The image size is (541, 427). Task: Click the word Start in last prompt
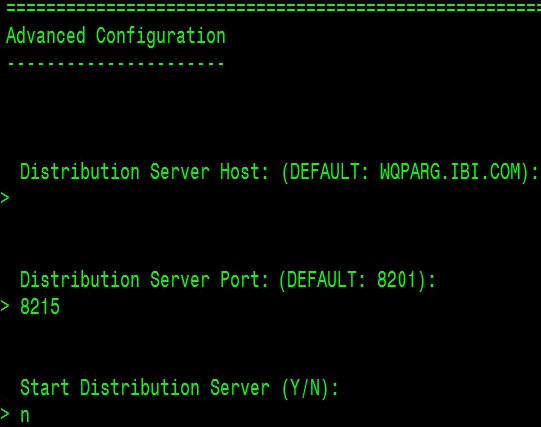(x=45, y=387)
